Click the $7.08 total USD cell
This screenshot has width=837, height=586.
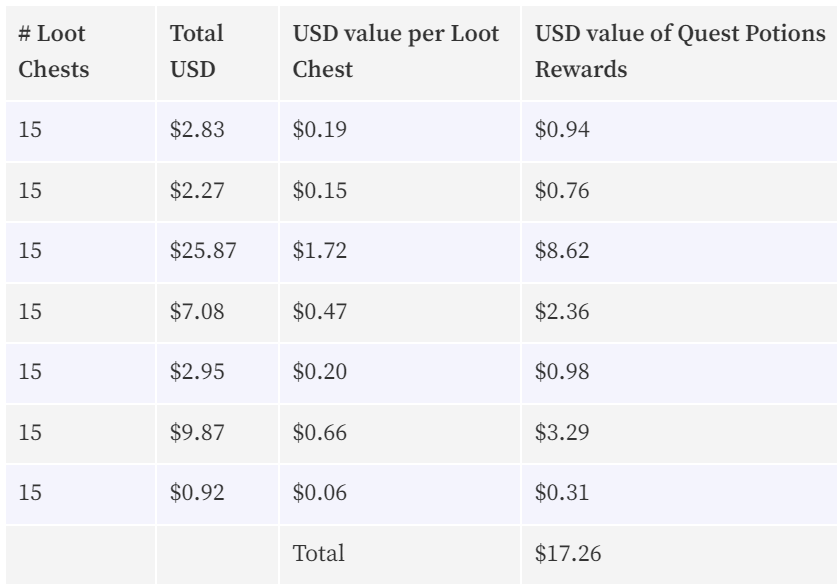click(218, 313)
